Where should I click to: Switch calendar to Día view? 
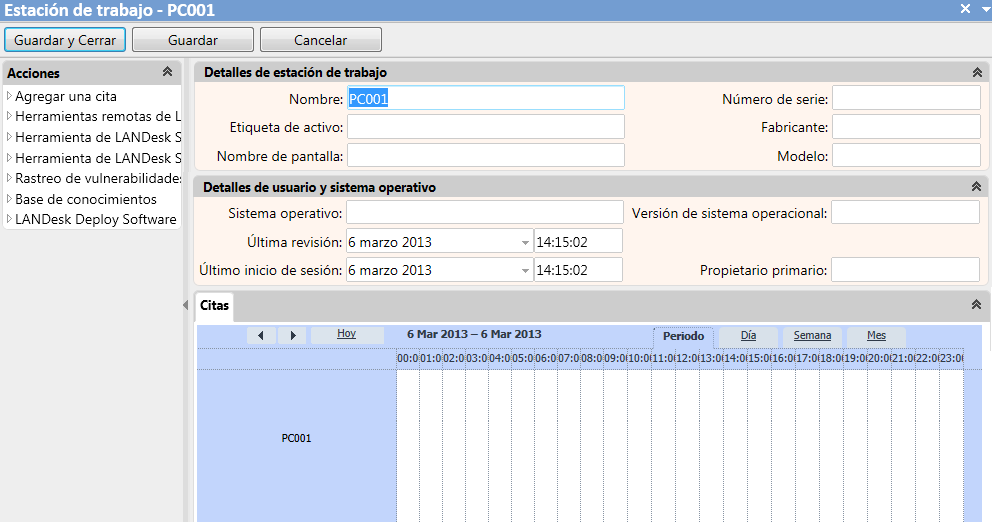(748, 335)
